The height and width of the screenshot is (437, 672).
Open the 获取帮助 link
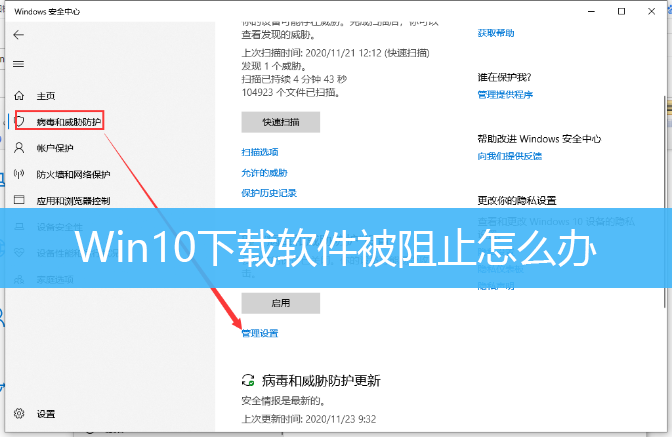click(x=496, y=33)
